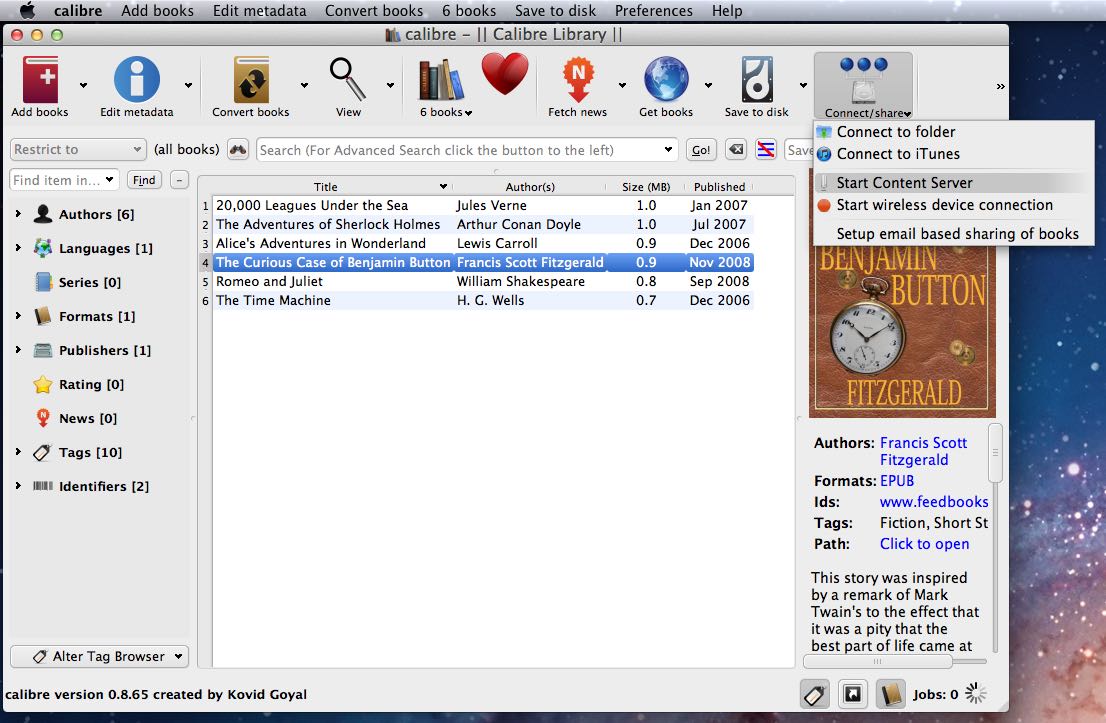Open the Click to open path link
This screenshot has height=723, width=1106.
(924, 544)
